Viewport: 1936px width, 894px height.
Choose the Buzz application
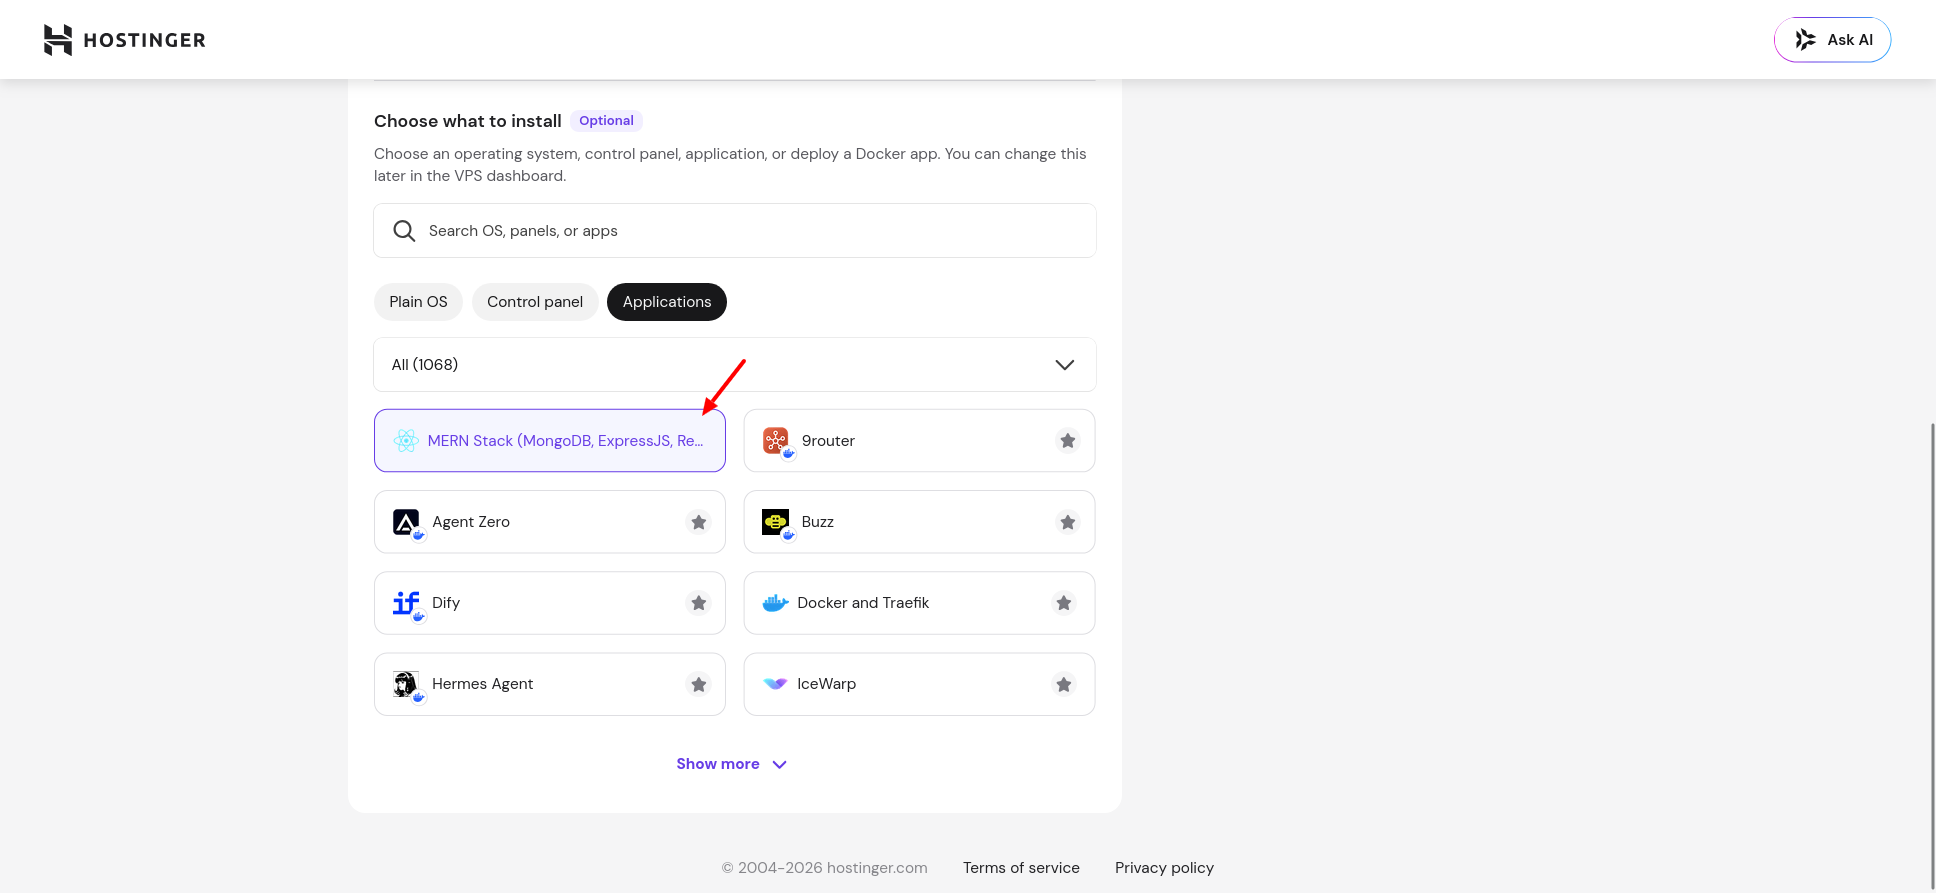[919, 522]
